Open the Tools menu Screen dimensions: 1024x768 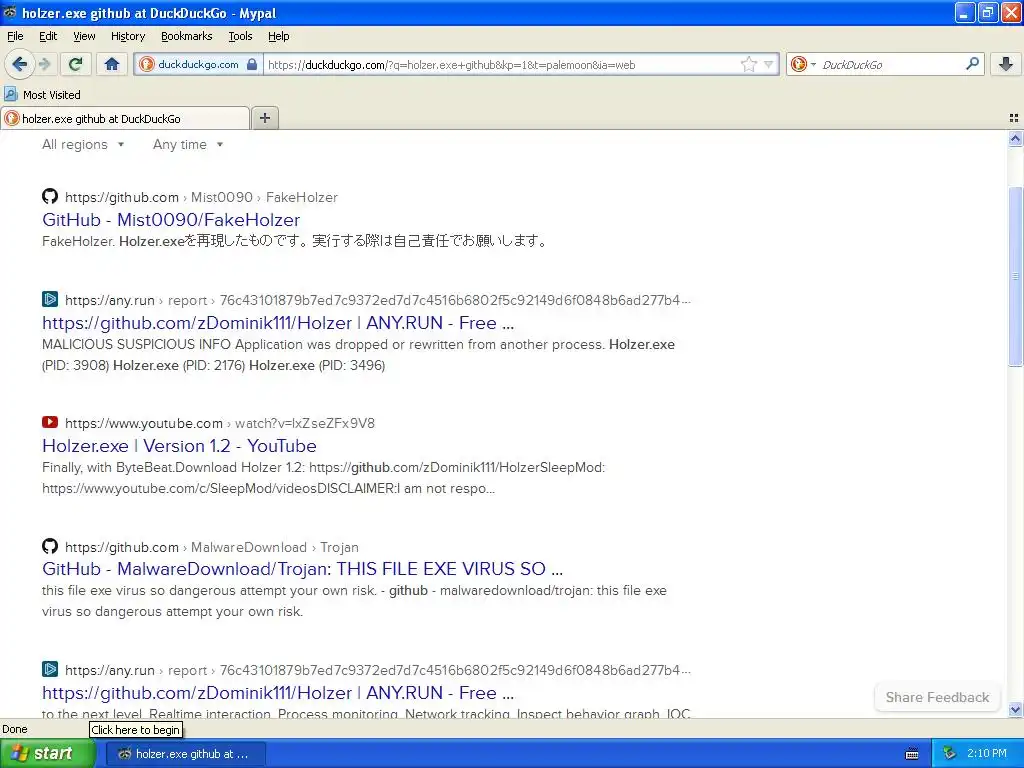(x=240, y=36)
